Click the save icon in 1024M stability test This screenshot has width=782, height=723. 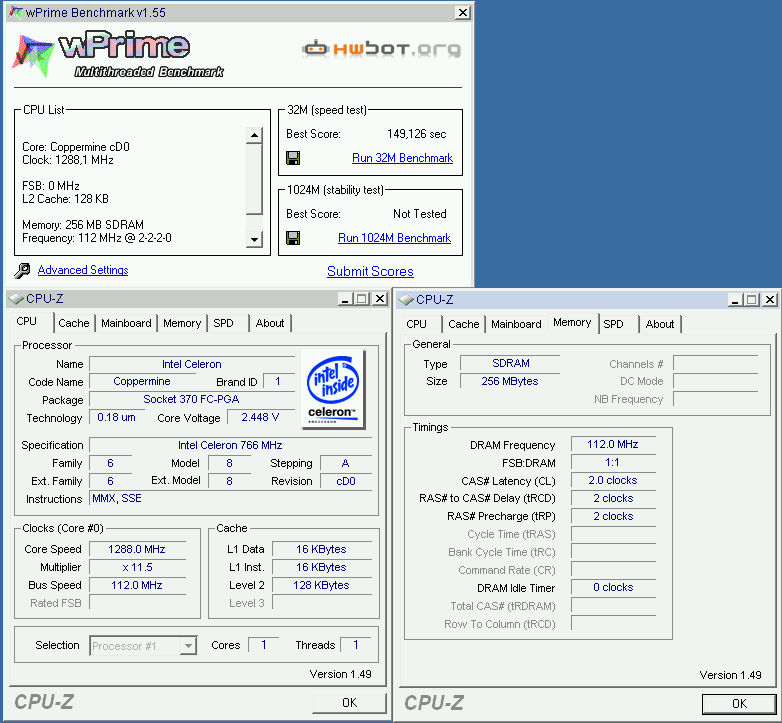[293, 238]
